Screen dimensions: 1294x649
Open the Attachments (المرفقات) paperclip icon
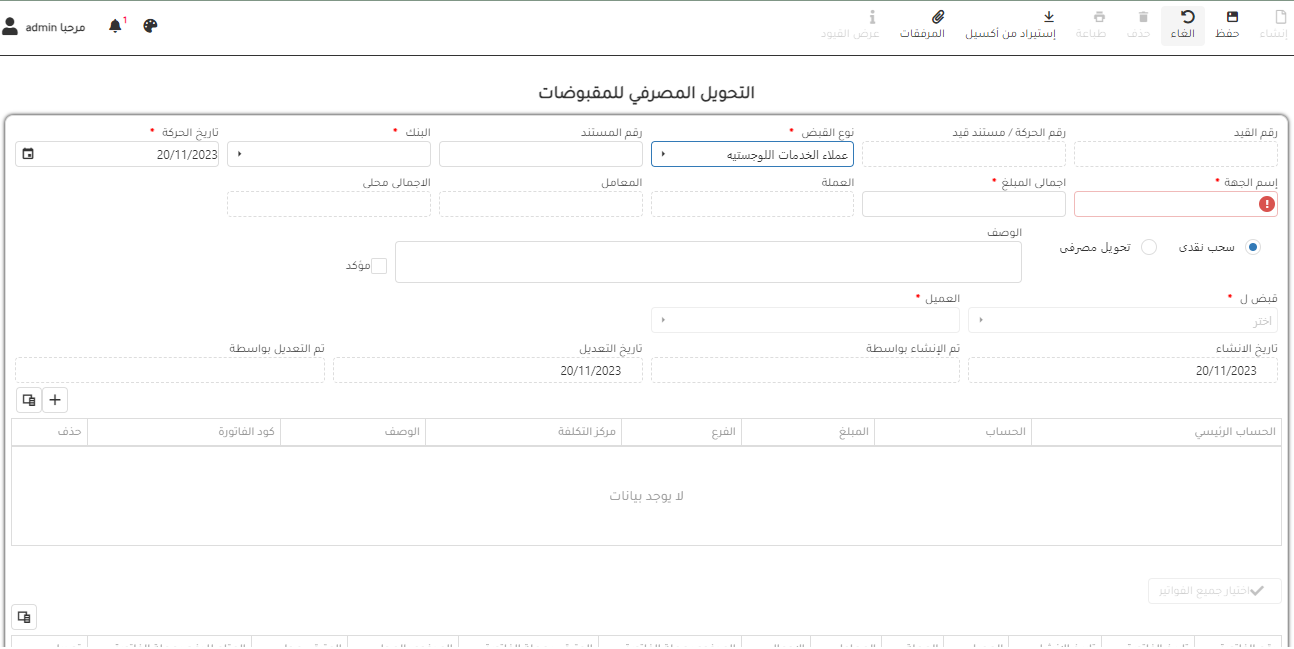click(x=937, y=17)
